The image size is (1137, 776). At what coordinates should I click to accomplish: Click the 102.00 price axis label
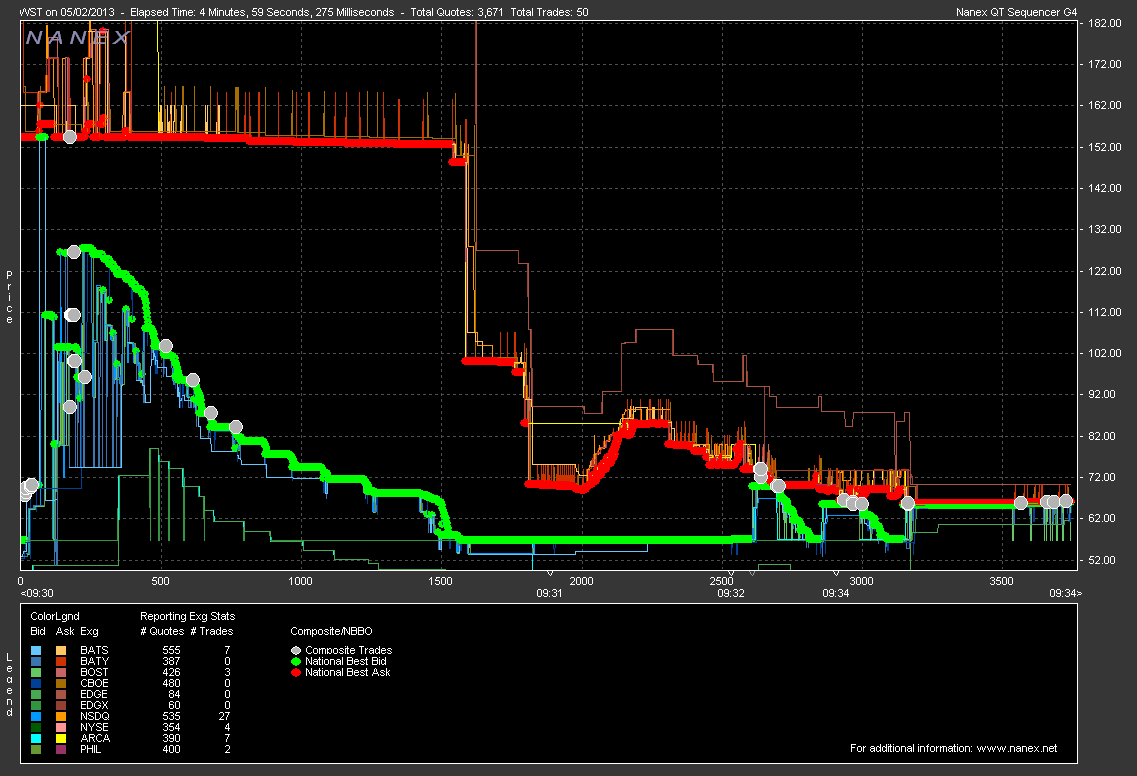coord(1104,353)
